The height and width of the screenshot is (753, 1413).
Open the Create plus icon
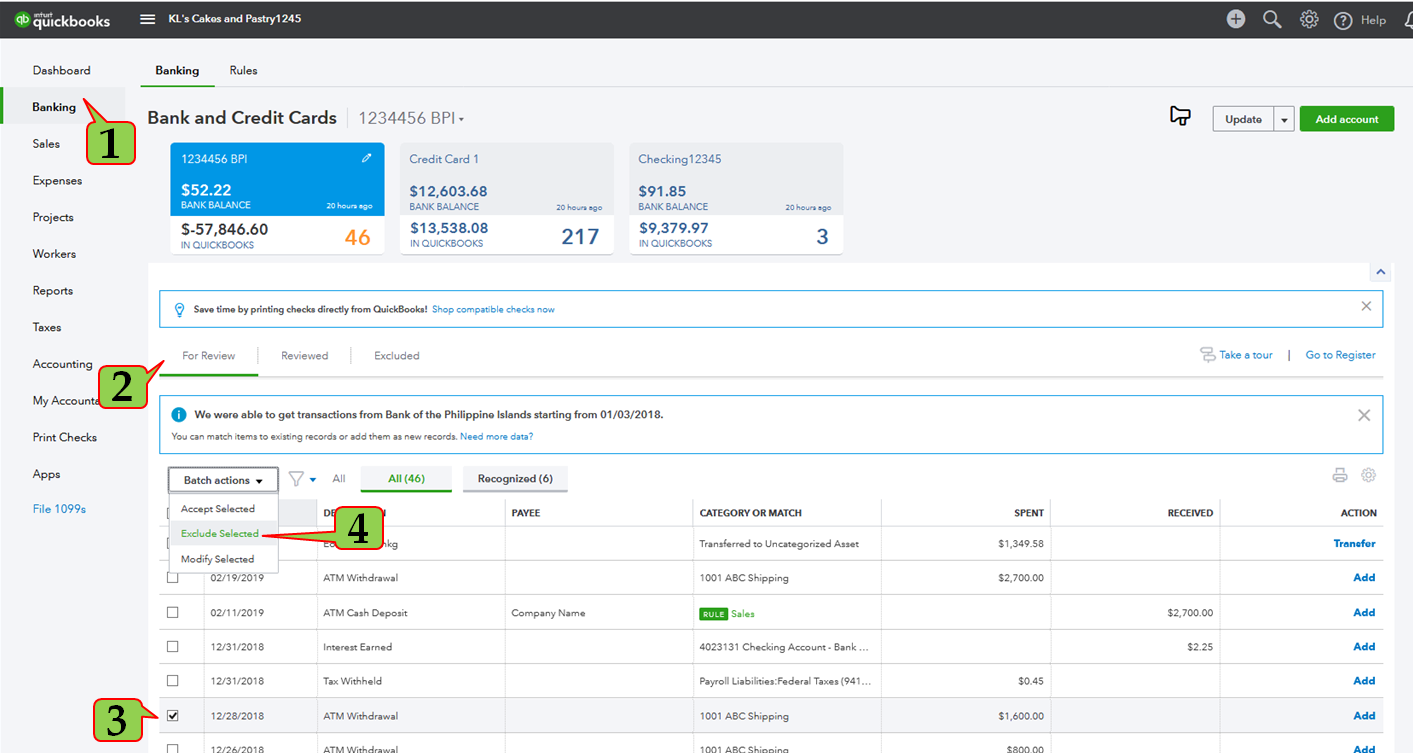click(x=1236, y=19)
